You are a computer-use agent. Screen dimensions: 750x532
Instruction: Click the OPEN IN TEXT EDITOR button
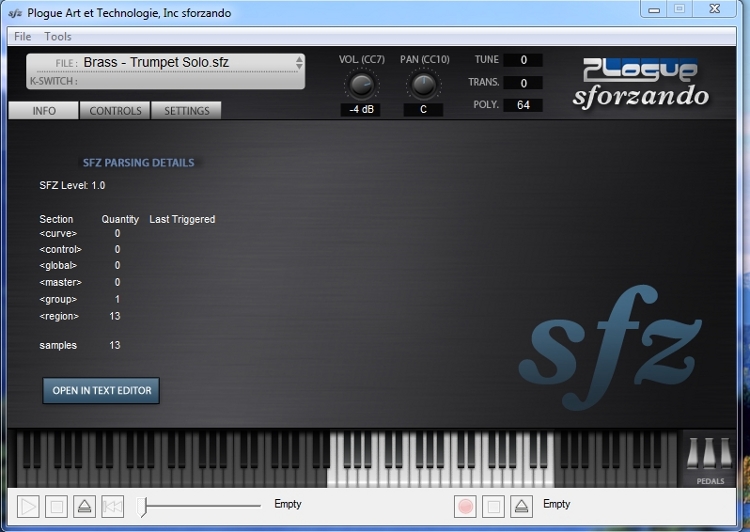(x=101, y=390)
